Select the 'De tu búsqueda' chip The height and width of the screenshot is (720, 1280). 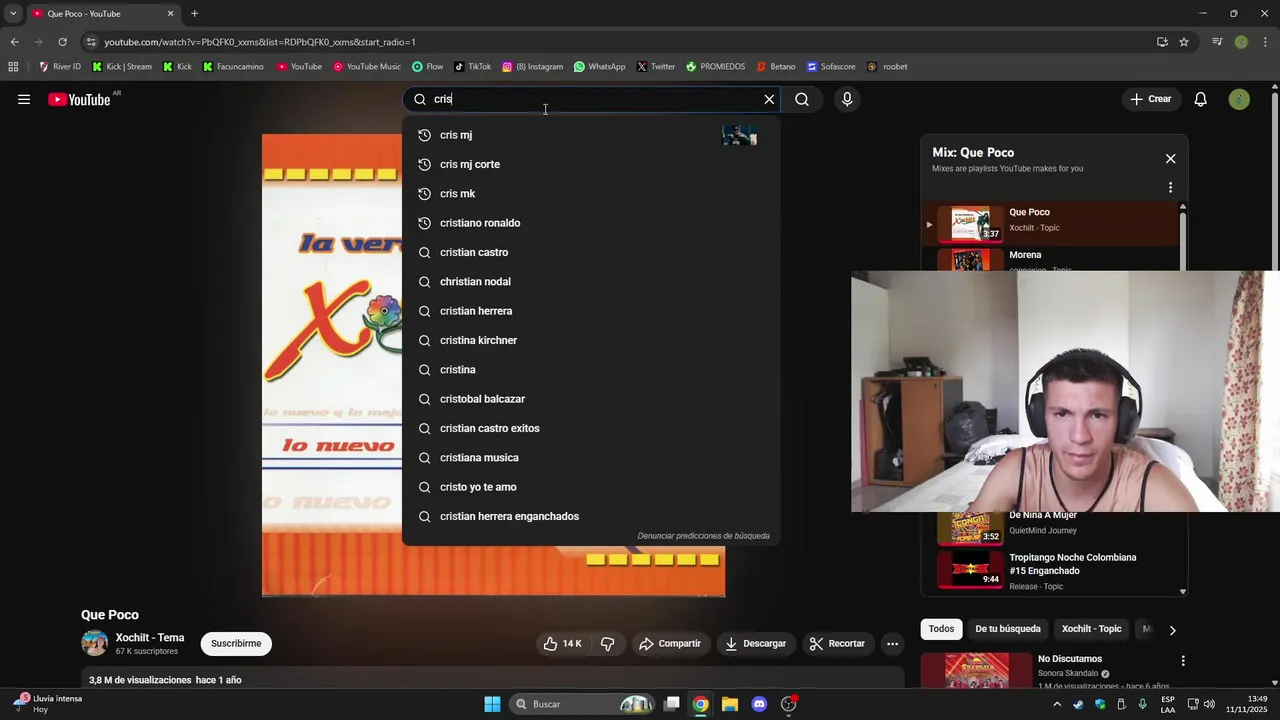(1008, 629)
